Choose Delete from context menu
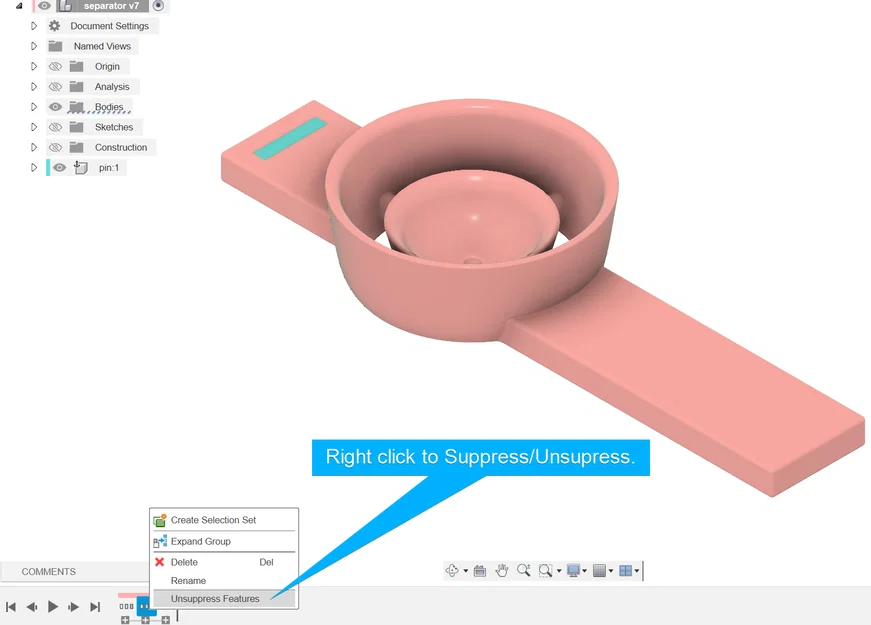 pos(224,562)
